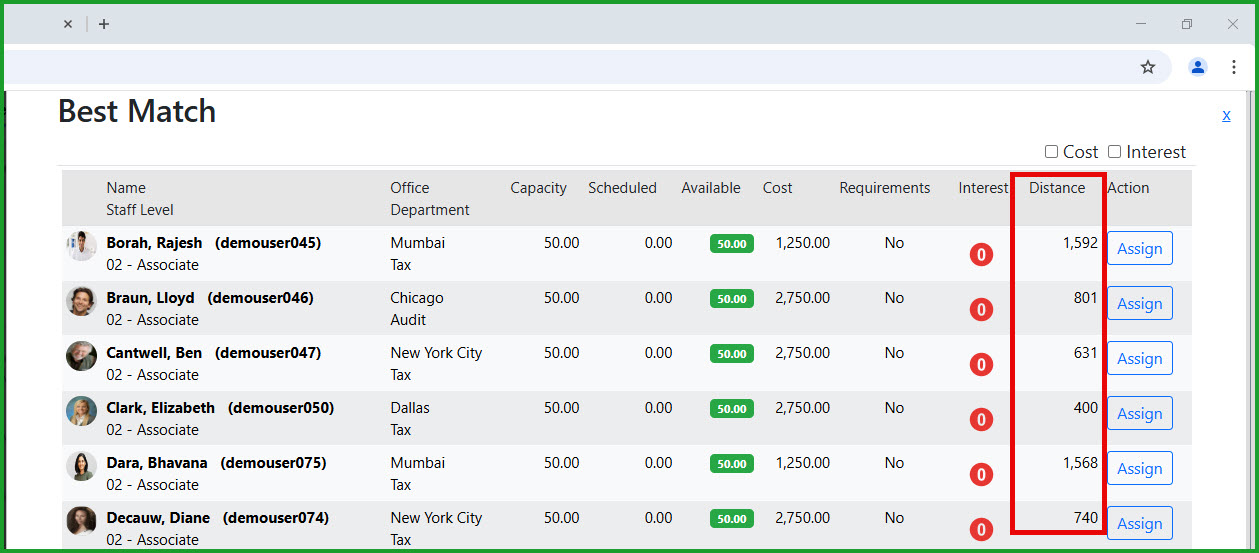Viewport: 1259px width, 553px height.
Task: Click the Best Match heading
Action: click(x=137, y=111)
